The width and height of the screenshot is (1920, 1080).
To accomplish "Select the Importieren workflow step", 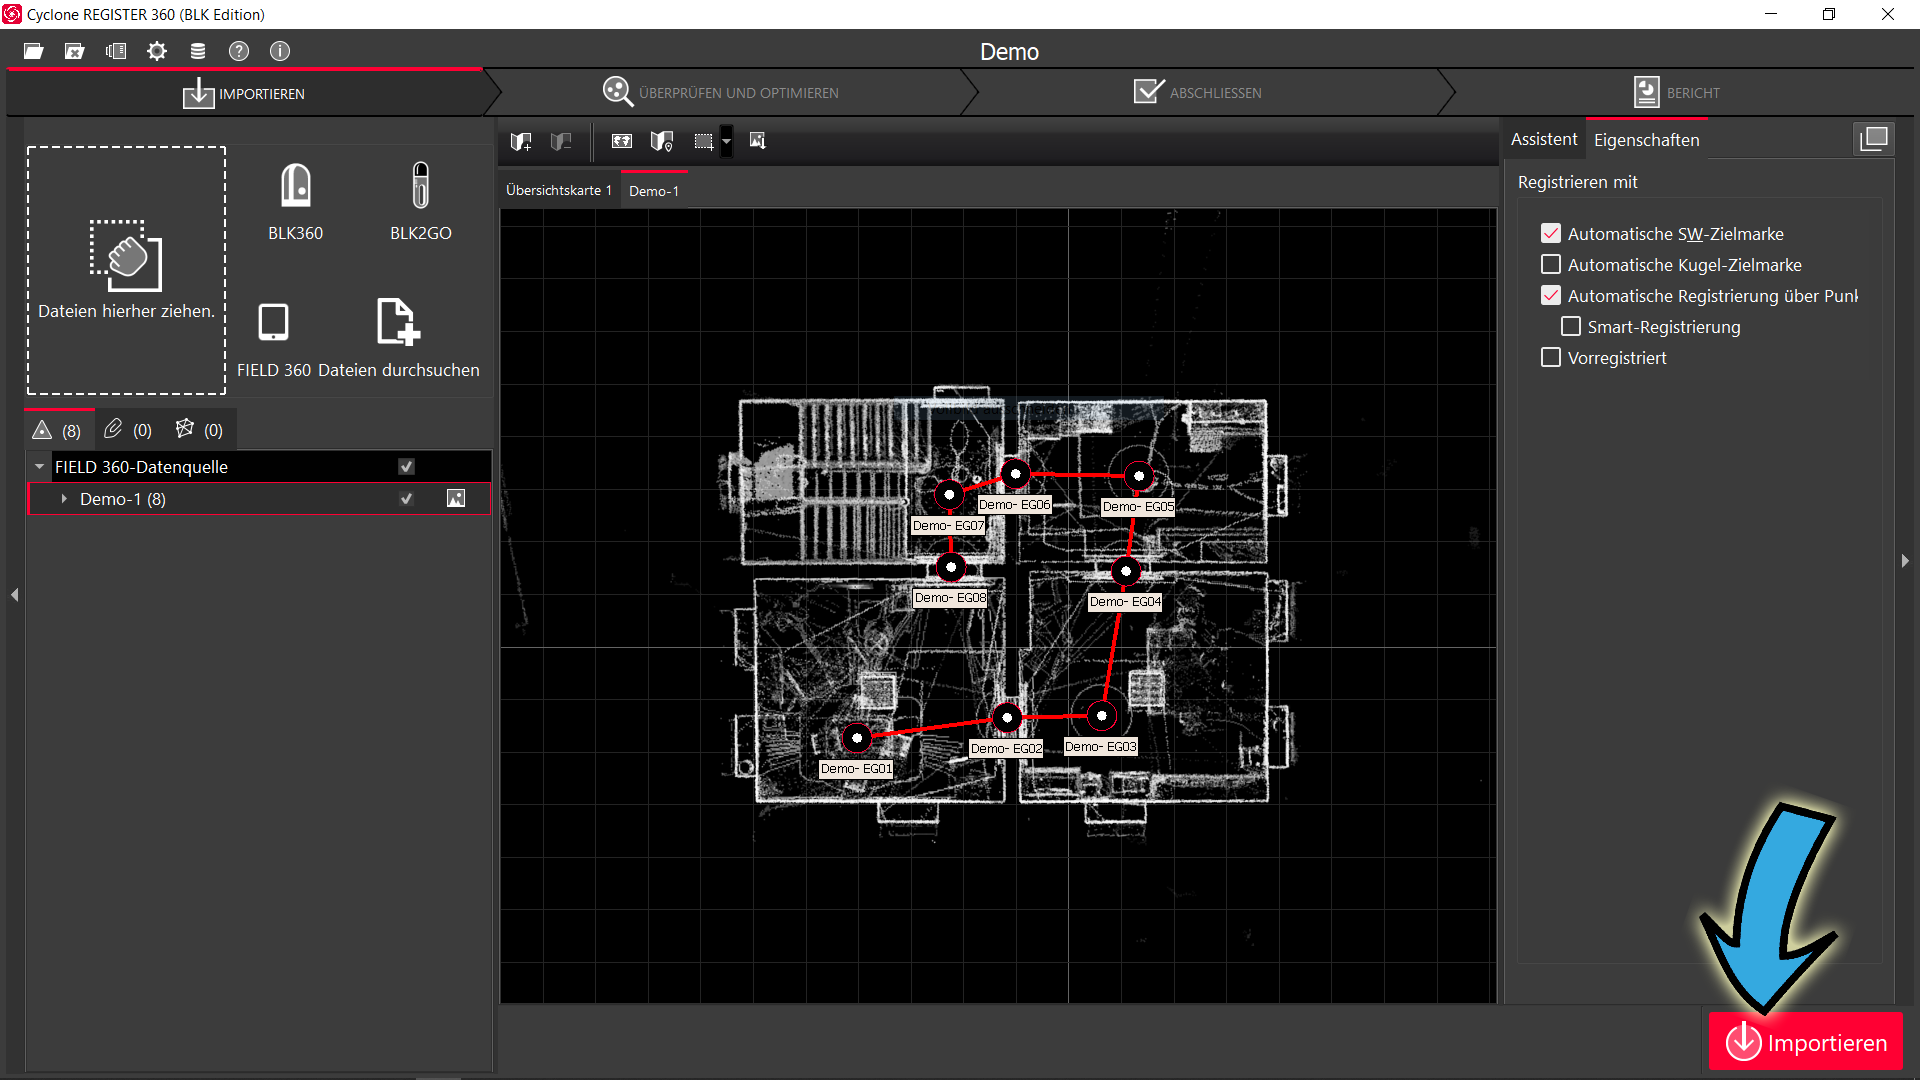I will pos(244,93).
